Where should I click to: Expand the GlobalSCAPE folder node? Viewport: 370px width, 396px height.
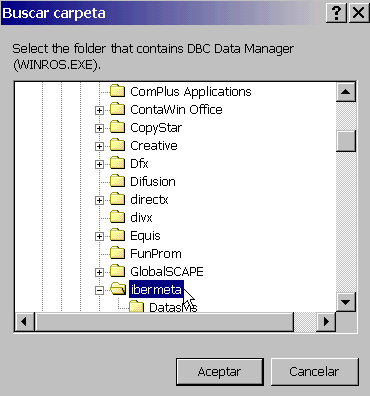99,272
